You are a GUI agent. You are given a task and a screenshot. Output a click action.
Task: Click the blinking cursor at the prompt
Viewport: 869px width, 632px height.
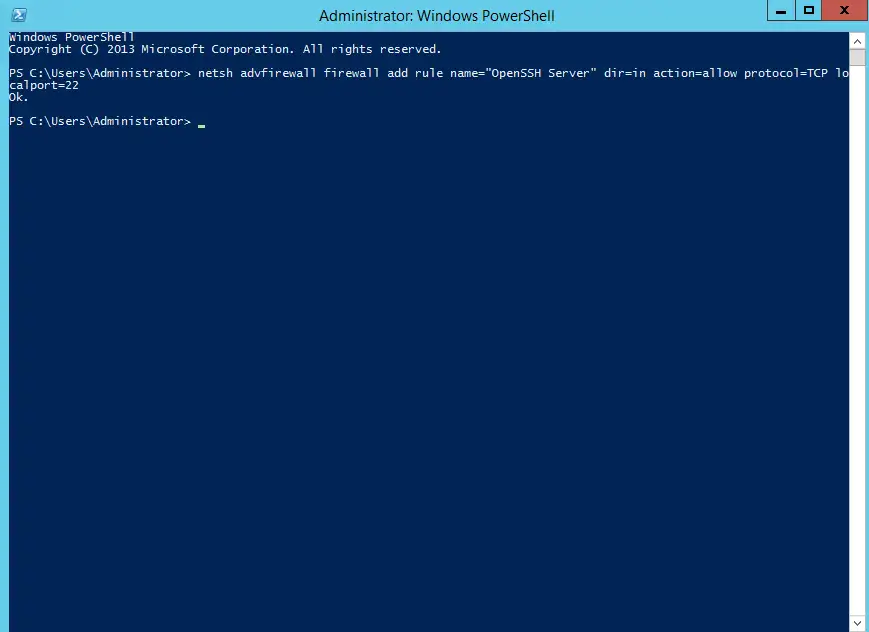[201, 124]
